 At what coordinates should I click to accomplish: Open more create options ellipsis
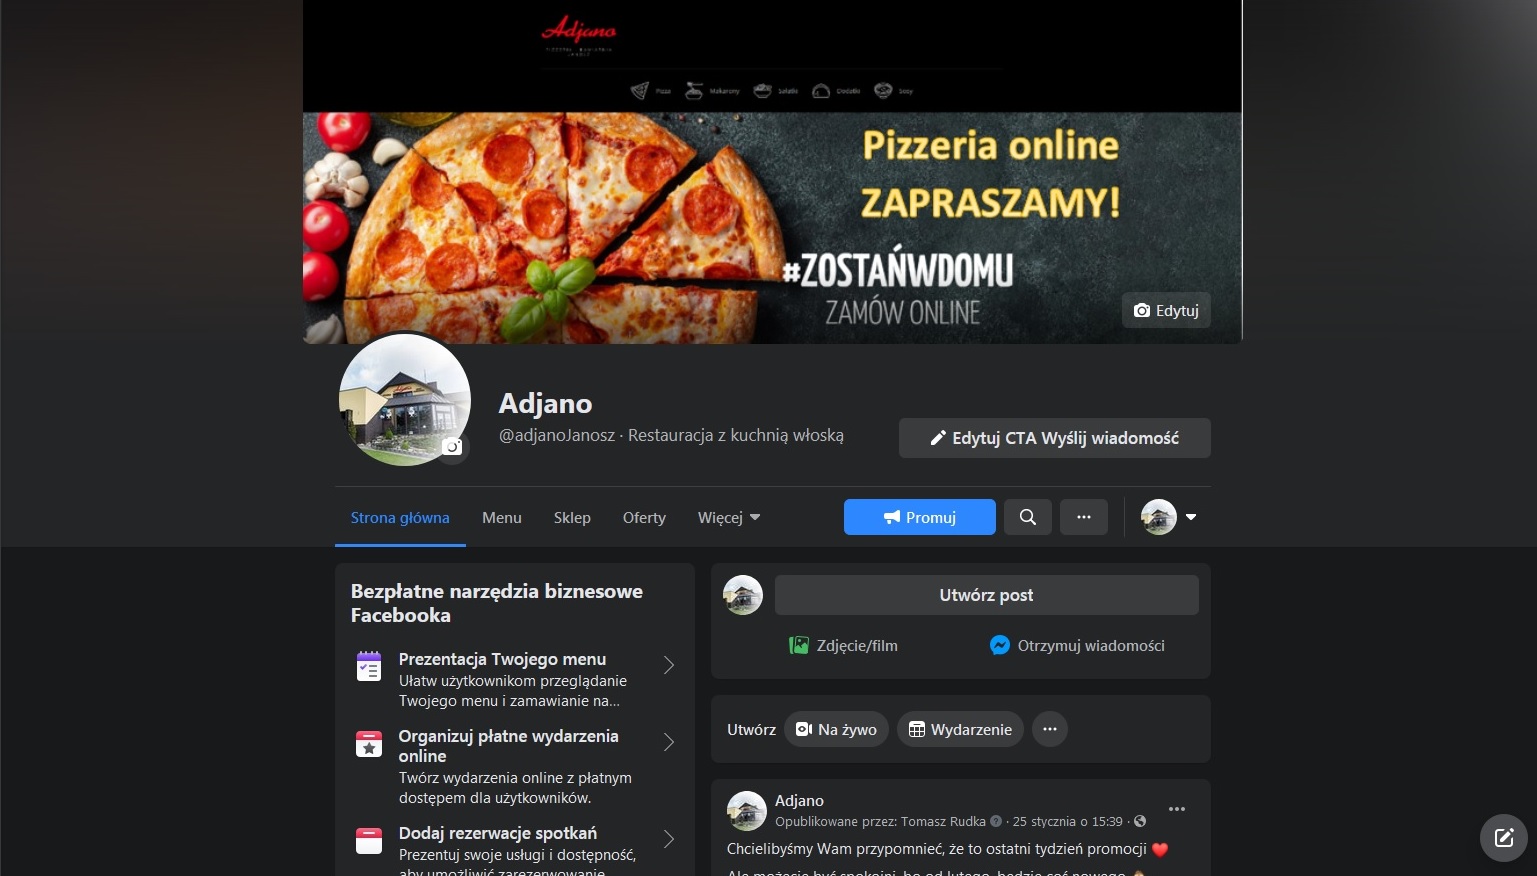click(1050, 729)
